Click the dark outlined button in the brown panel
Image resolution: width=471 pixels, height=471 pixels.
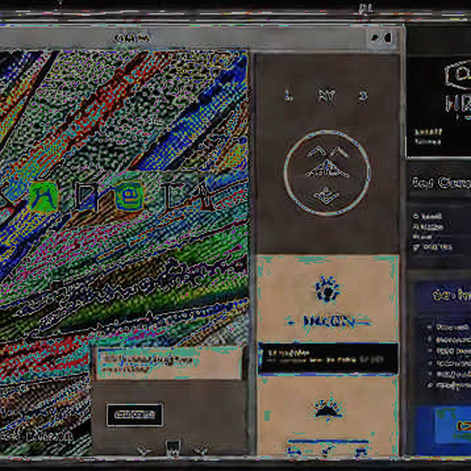134,414
